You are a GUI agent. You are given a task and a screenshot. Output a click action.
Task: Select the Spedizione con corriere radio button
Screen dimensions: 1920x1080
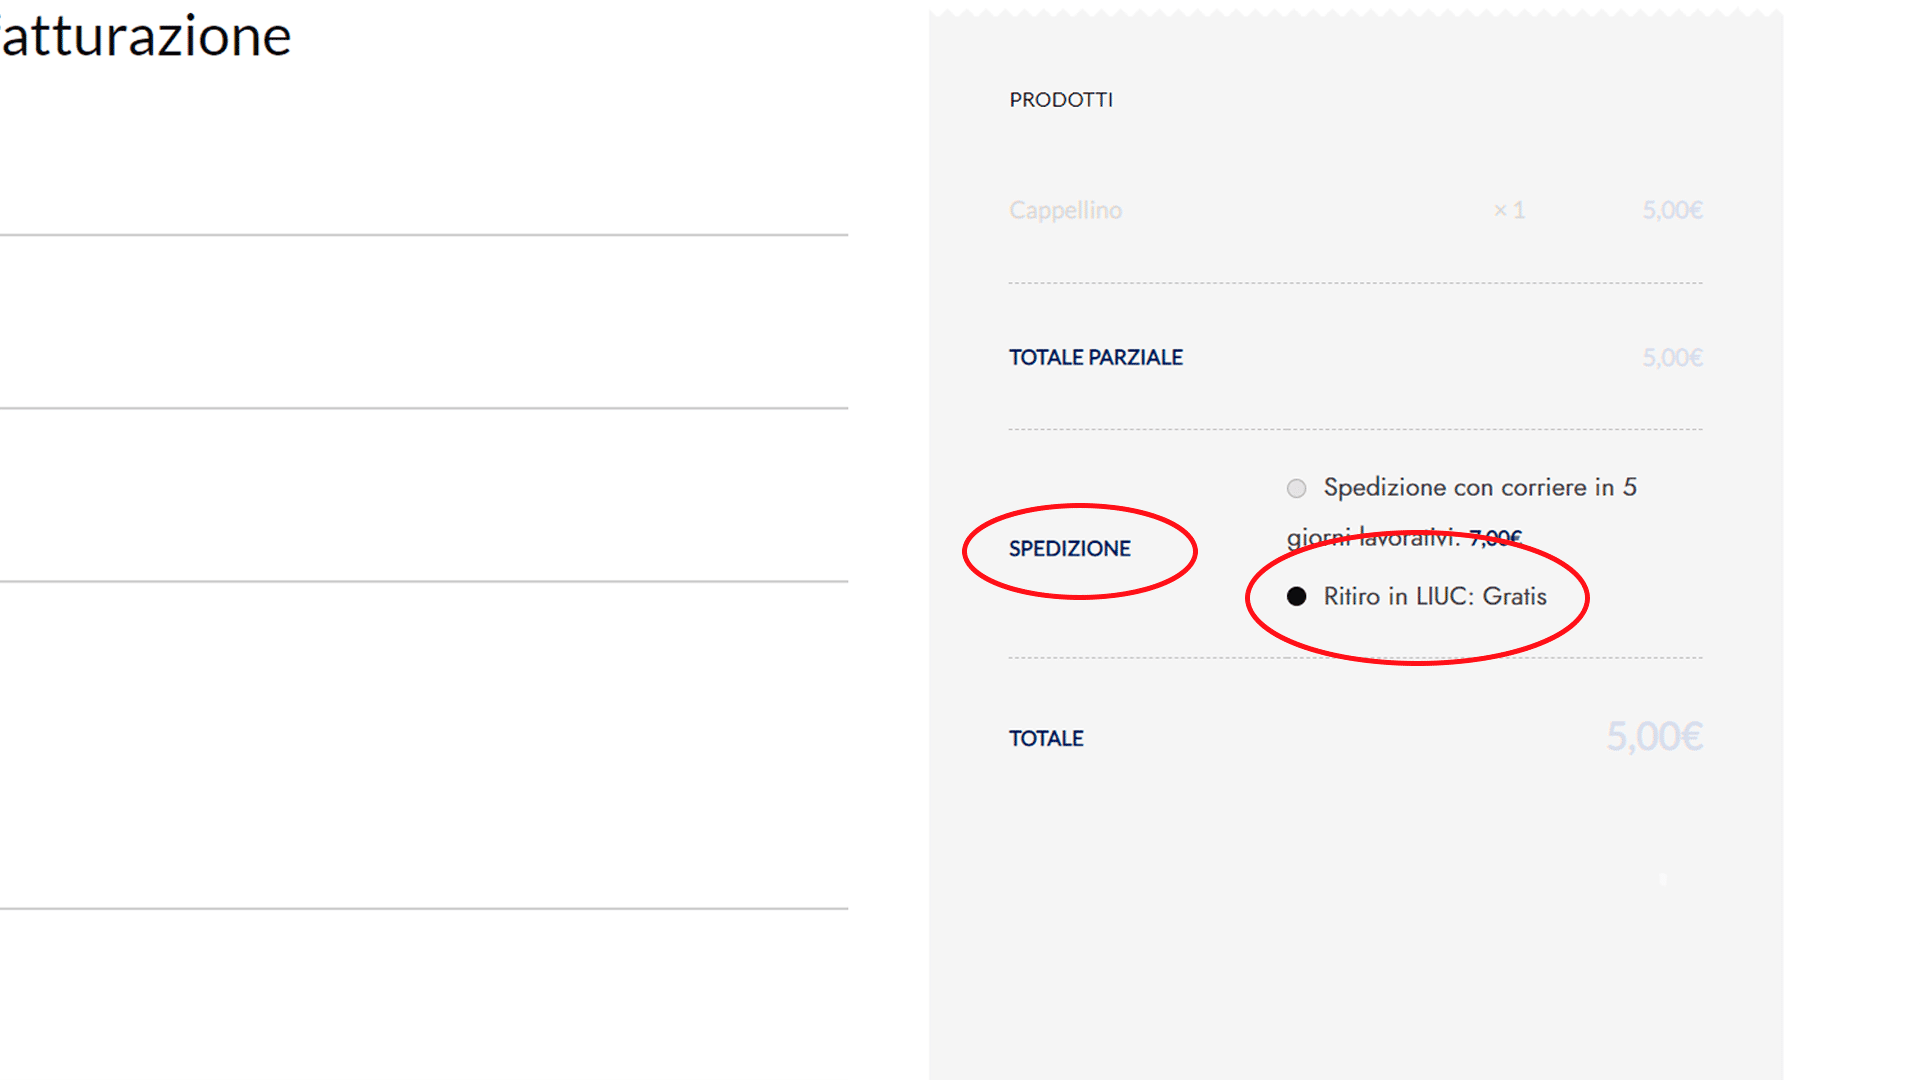(x=1296, y=488)
